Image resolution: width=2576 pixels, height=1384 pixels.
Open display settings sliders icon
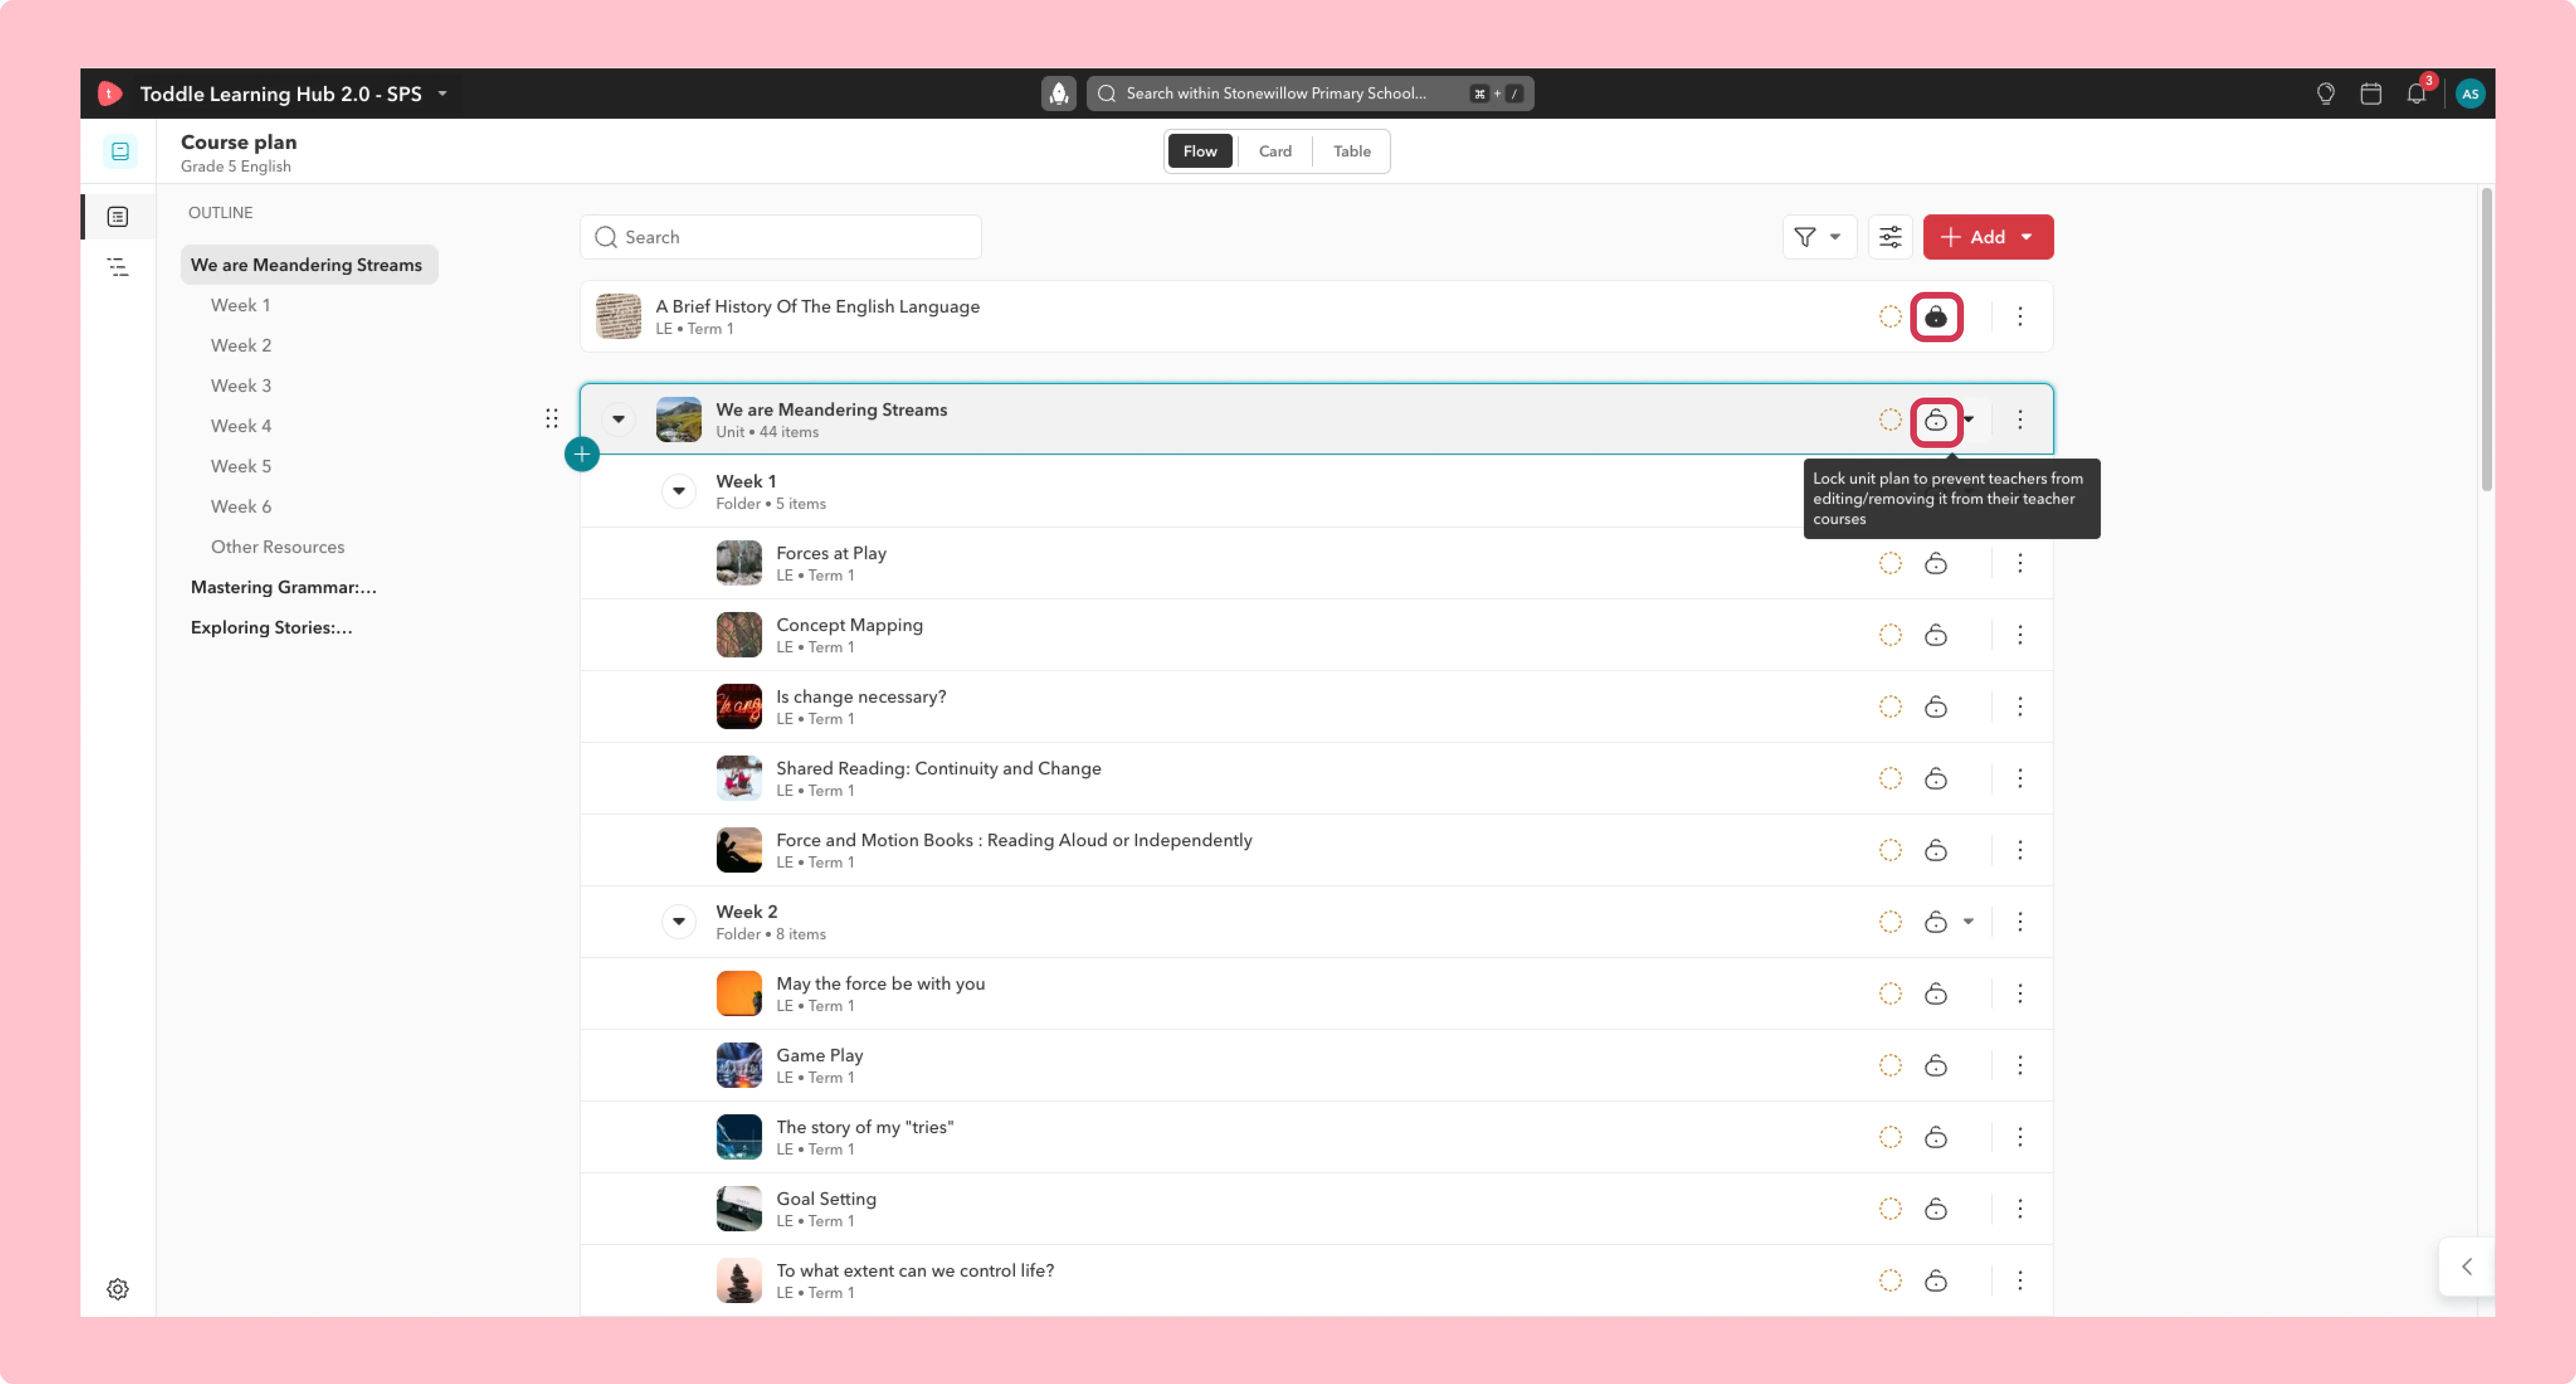[1890, 237]
